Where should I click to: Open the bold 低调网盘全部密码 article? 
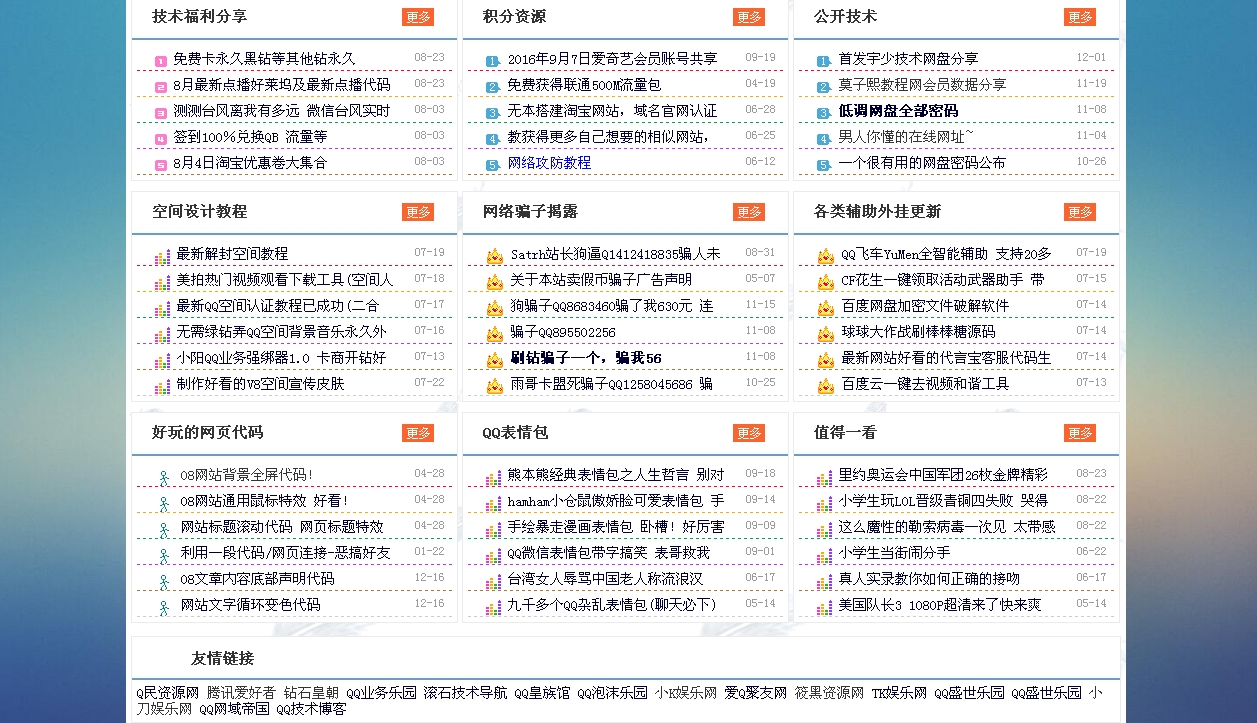[898, 111]
